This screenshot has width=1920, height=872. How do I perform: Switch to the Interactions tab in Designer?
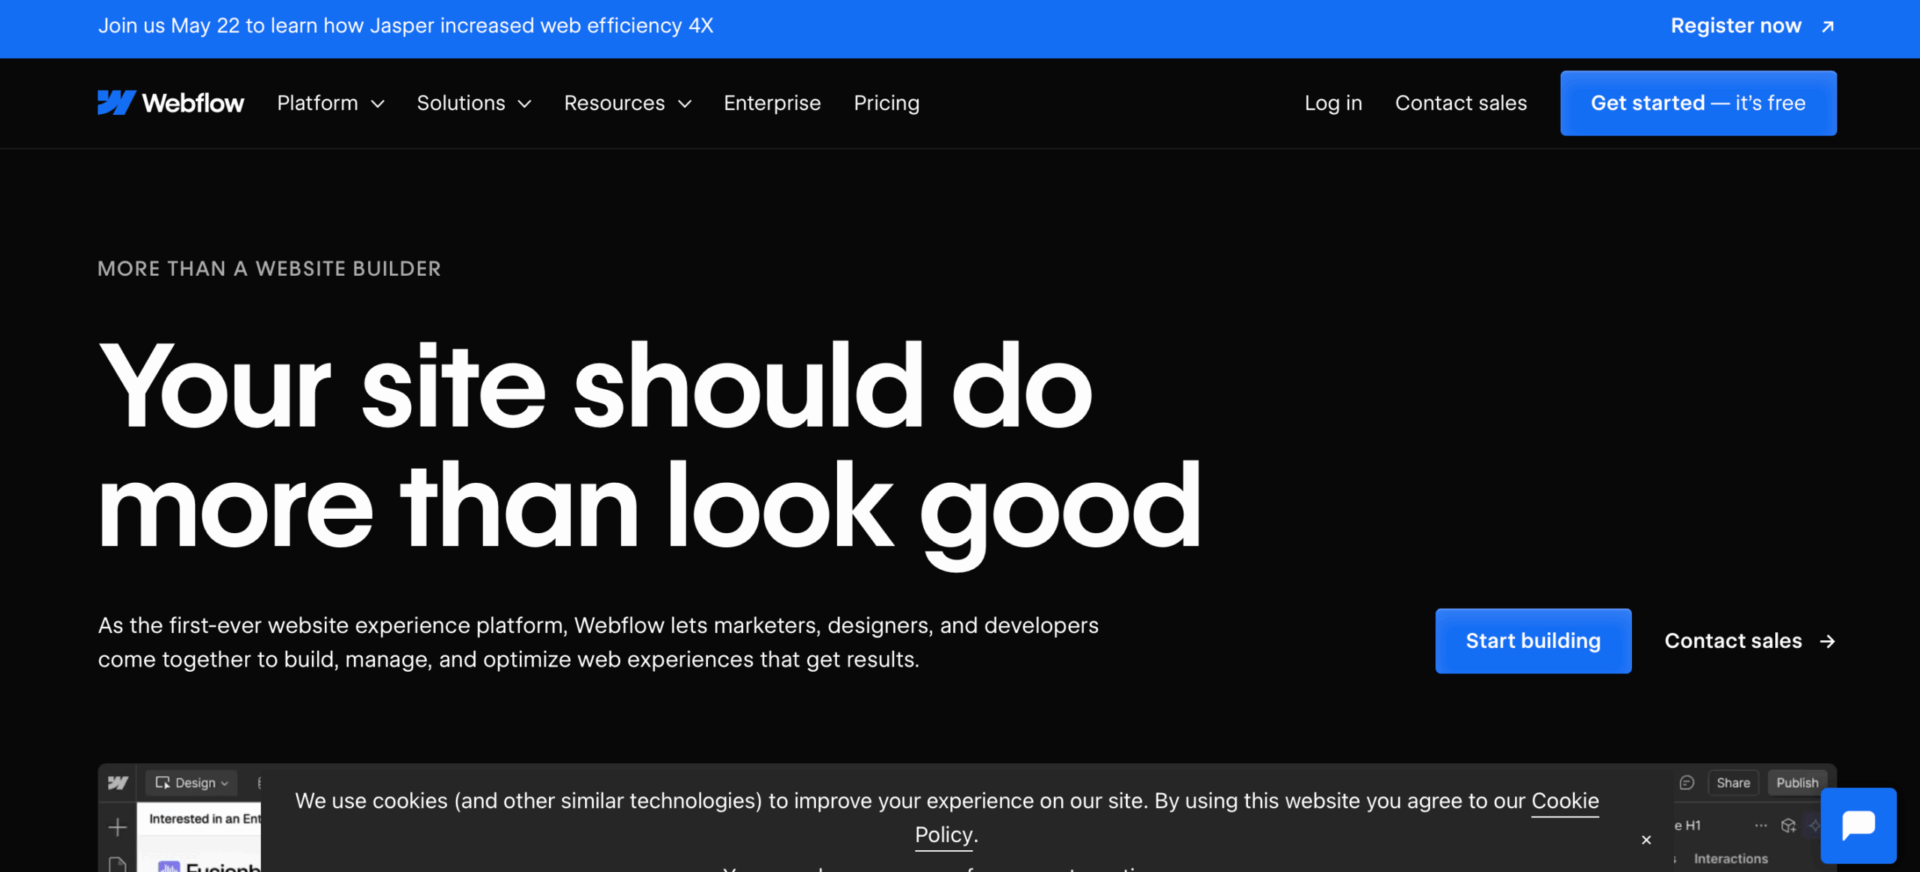(1730, 859)
